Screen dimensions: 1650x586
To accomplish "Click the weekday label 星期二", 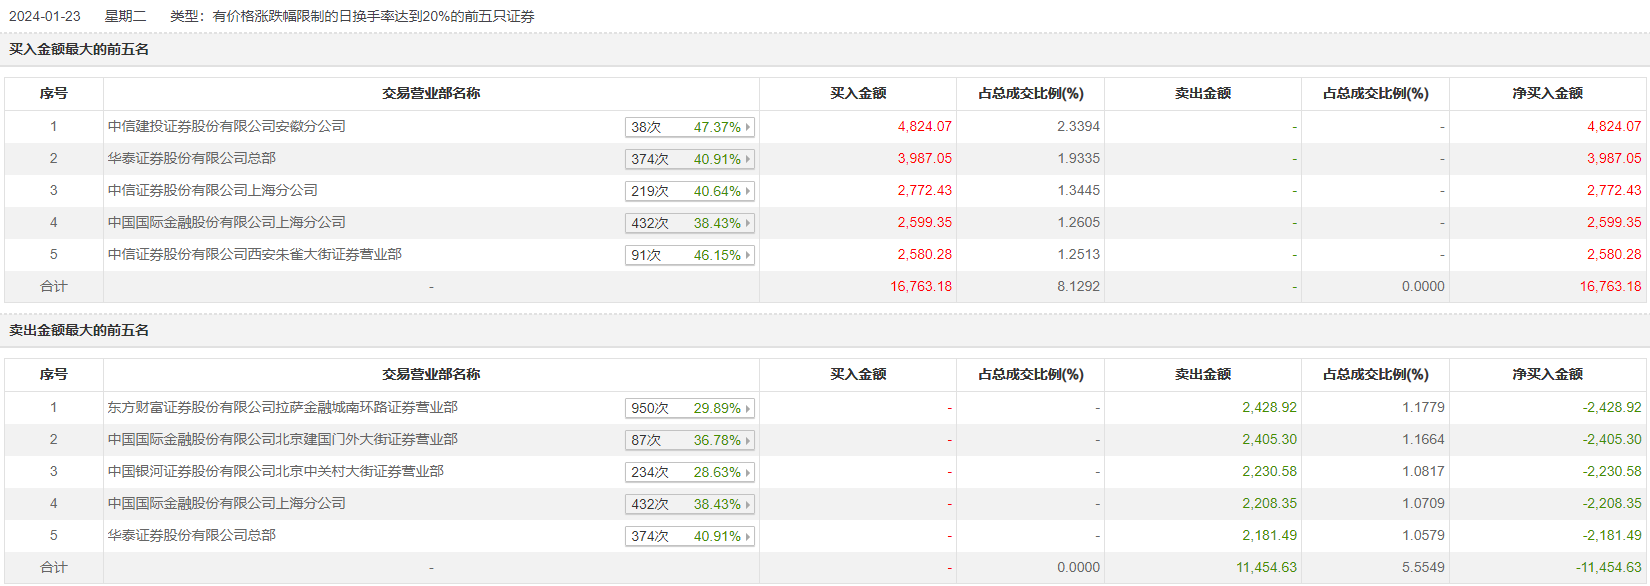I will (125, 16).
